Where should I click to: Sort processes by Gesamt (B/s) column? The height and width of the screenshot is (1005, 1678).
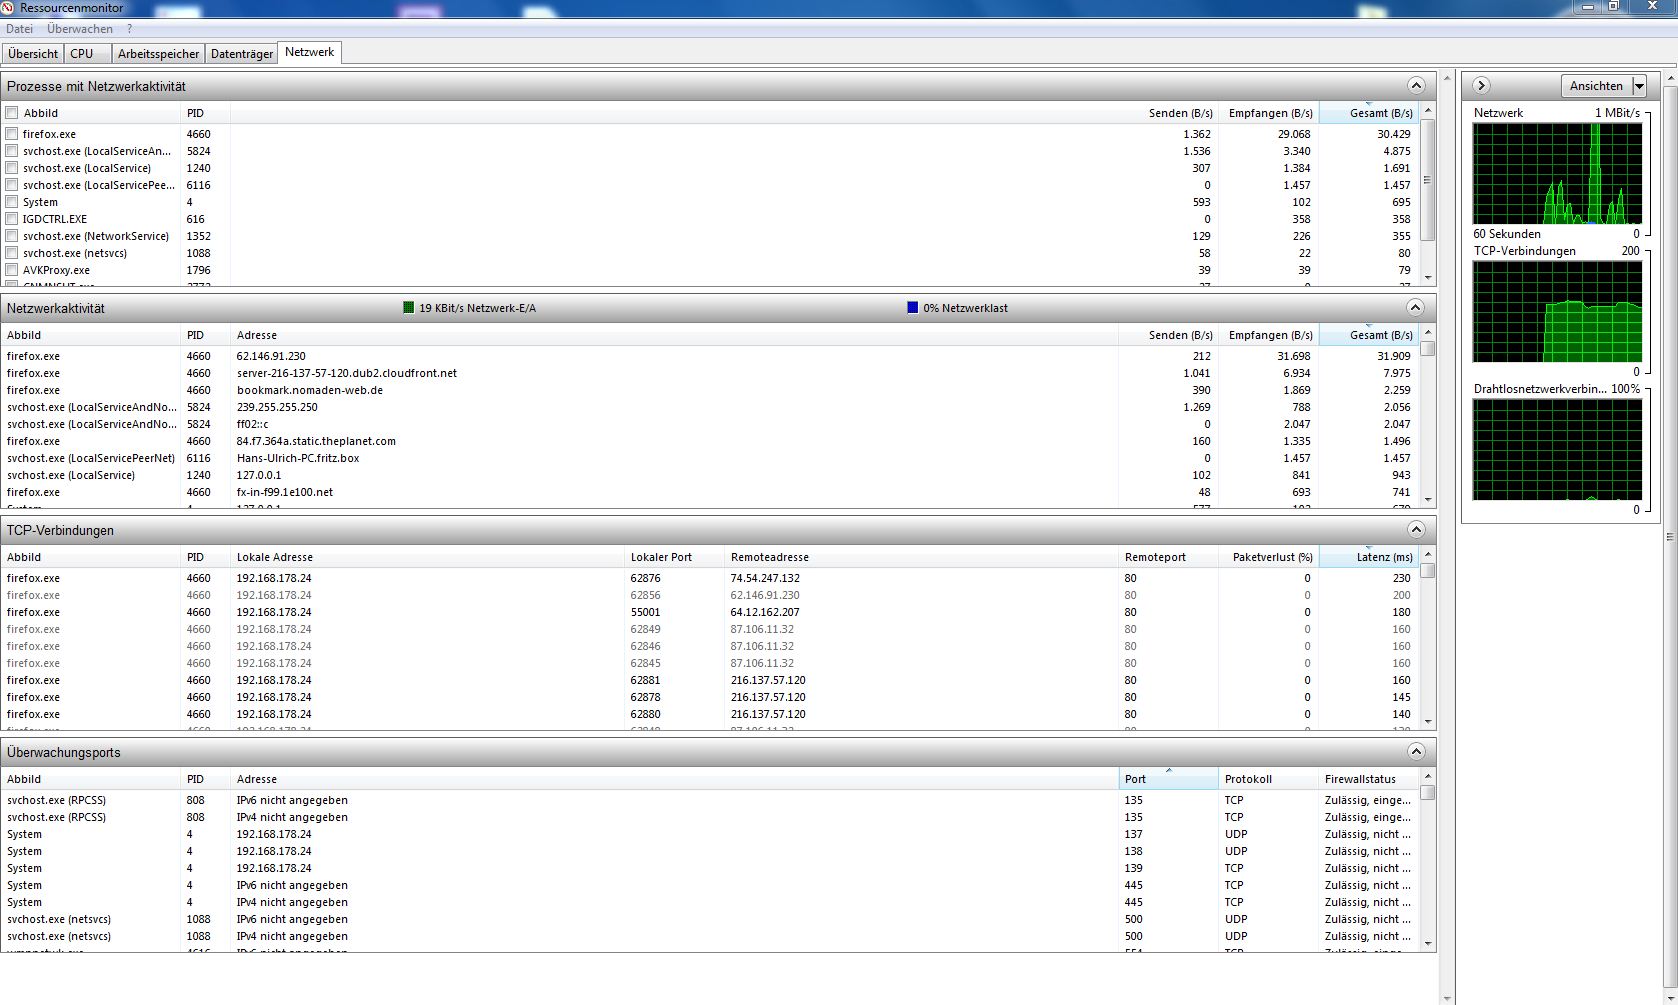(x=1369, y=113)
